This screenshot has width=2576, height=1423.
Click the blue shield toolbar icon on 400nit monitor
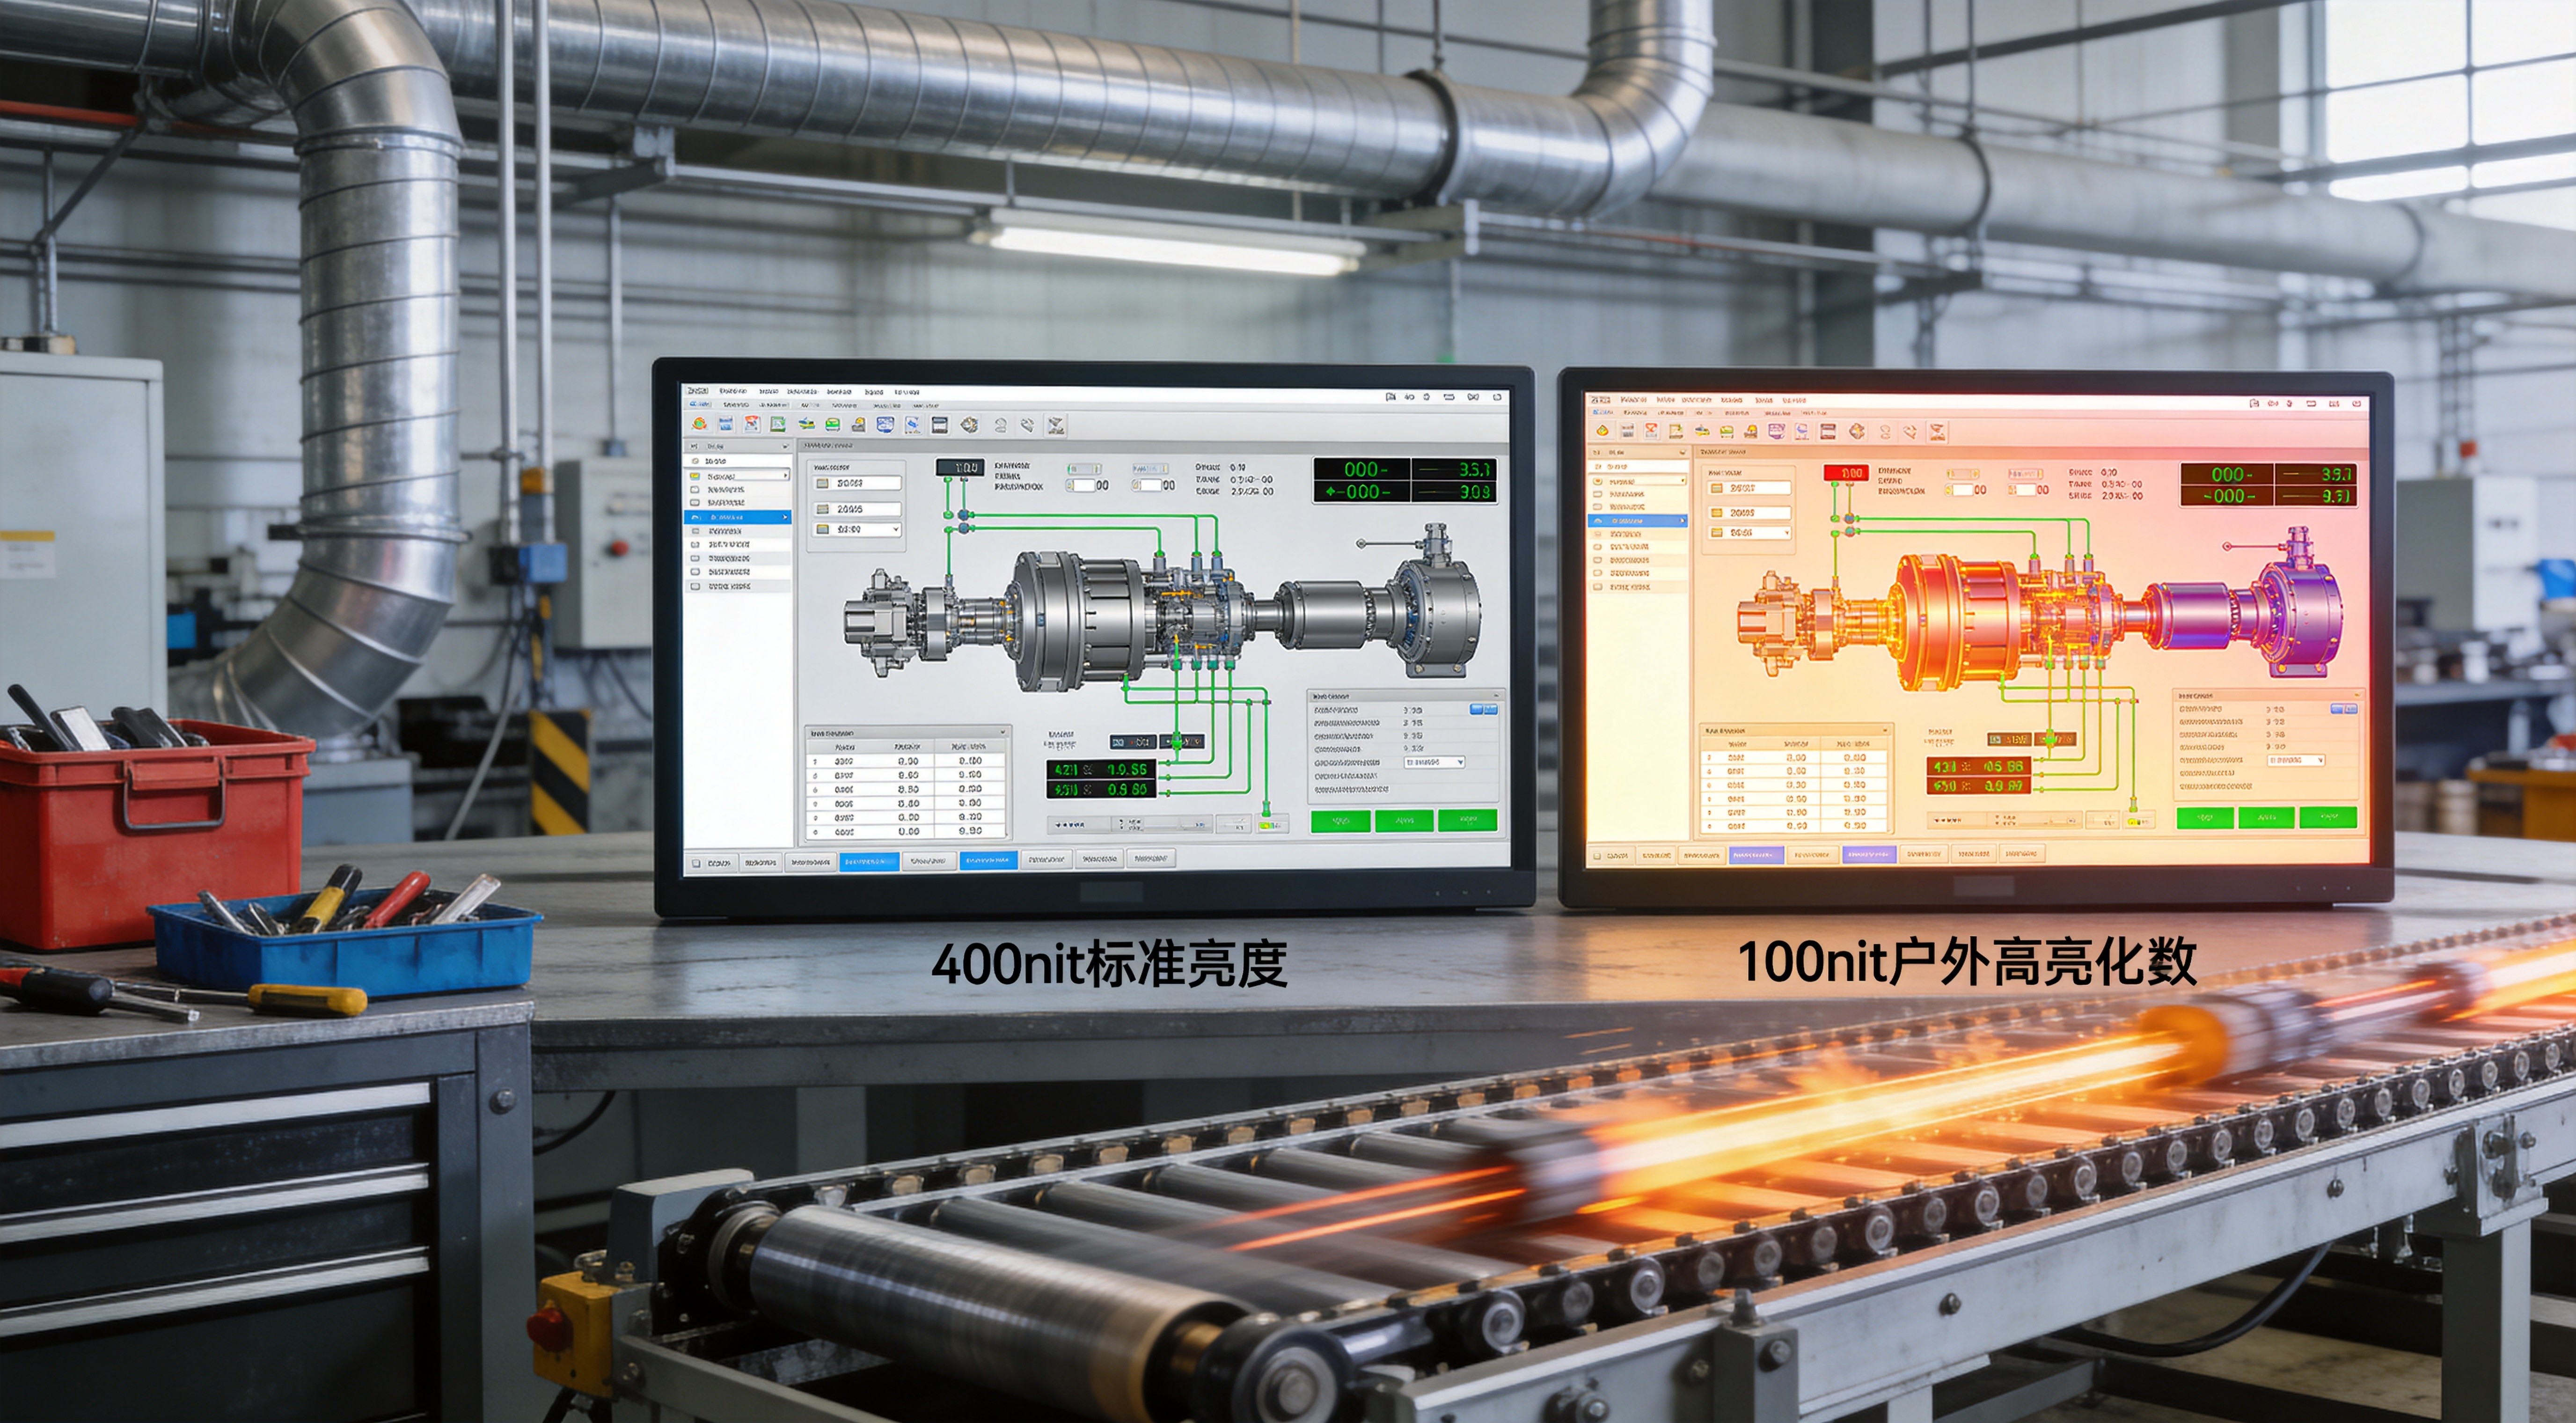(x=885, y=425)
